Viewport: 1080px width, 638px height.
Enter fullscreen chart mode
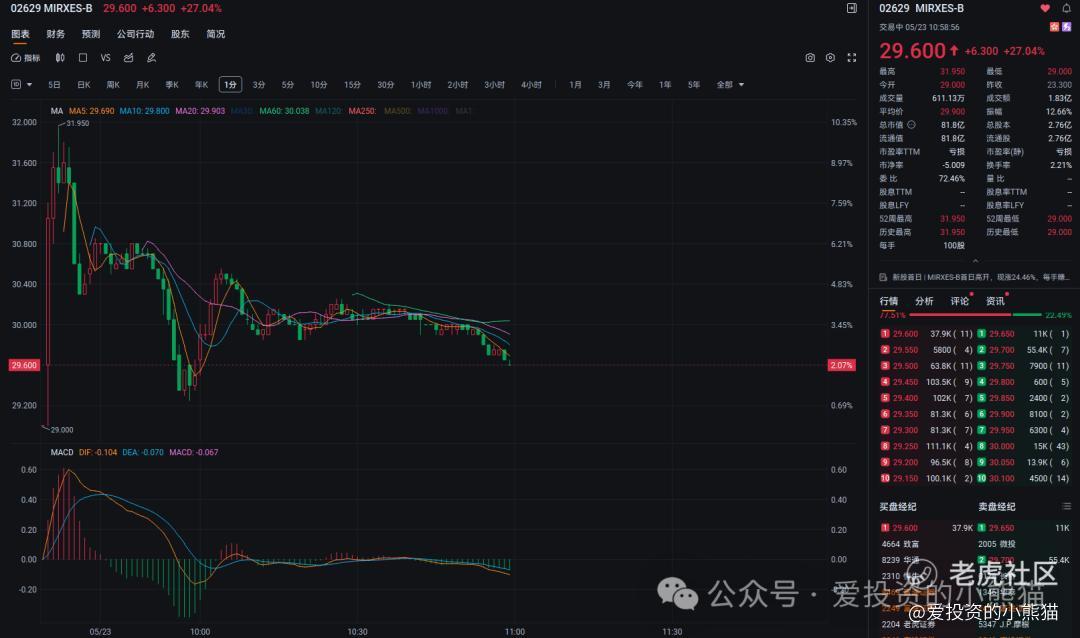pyautogui.click(x=852, y=58)
